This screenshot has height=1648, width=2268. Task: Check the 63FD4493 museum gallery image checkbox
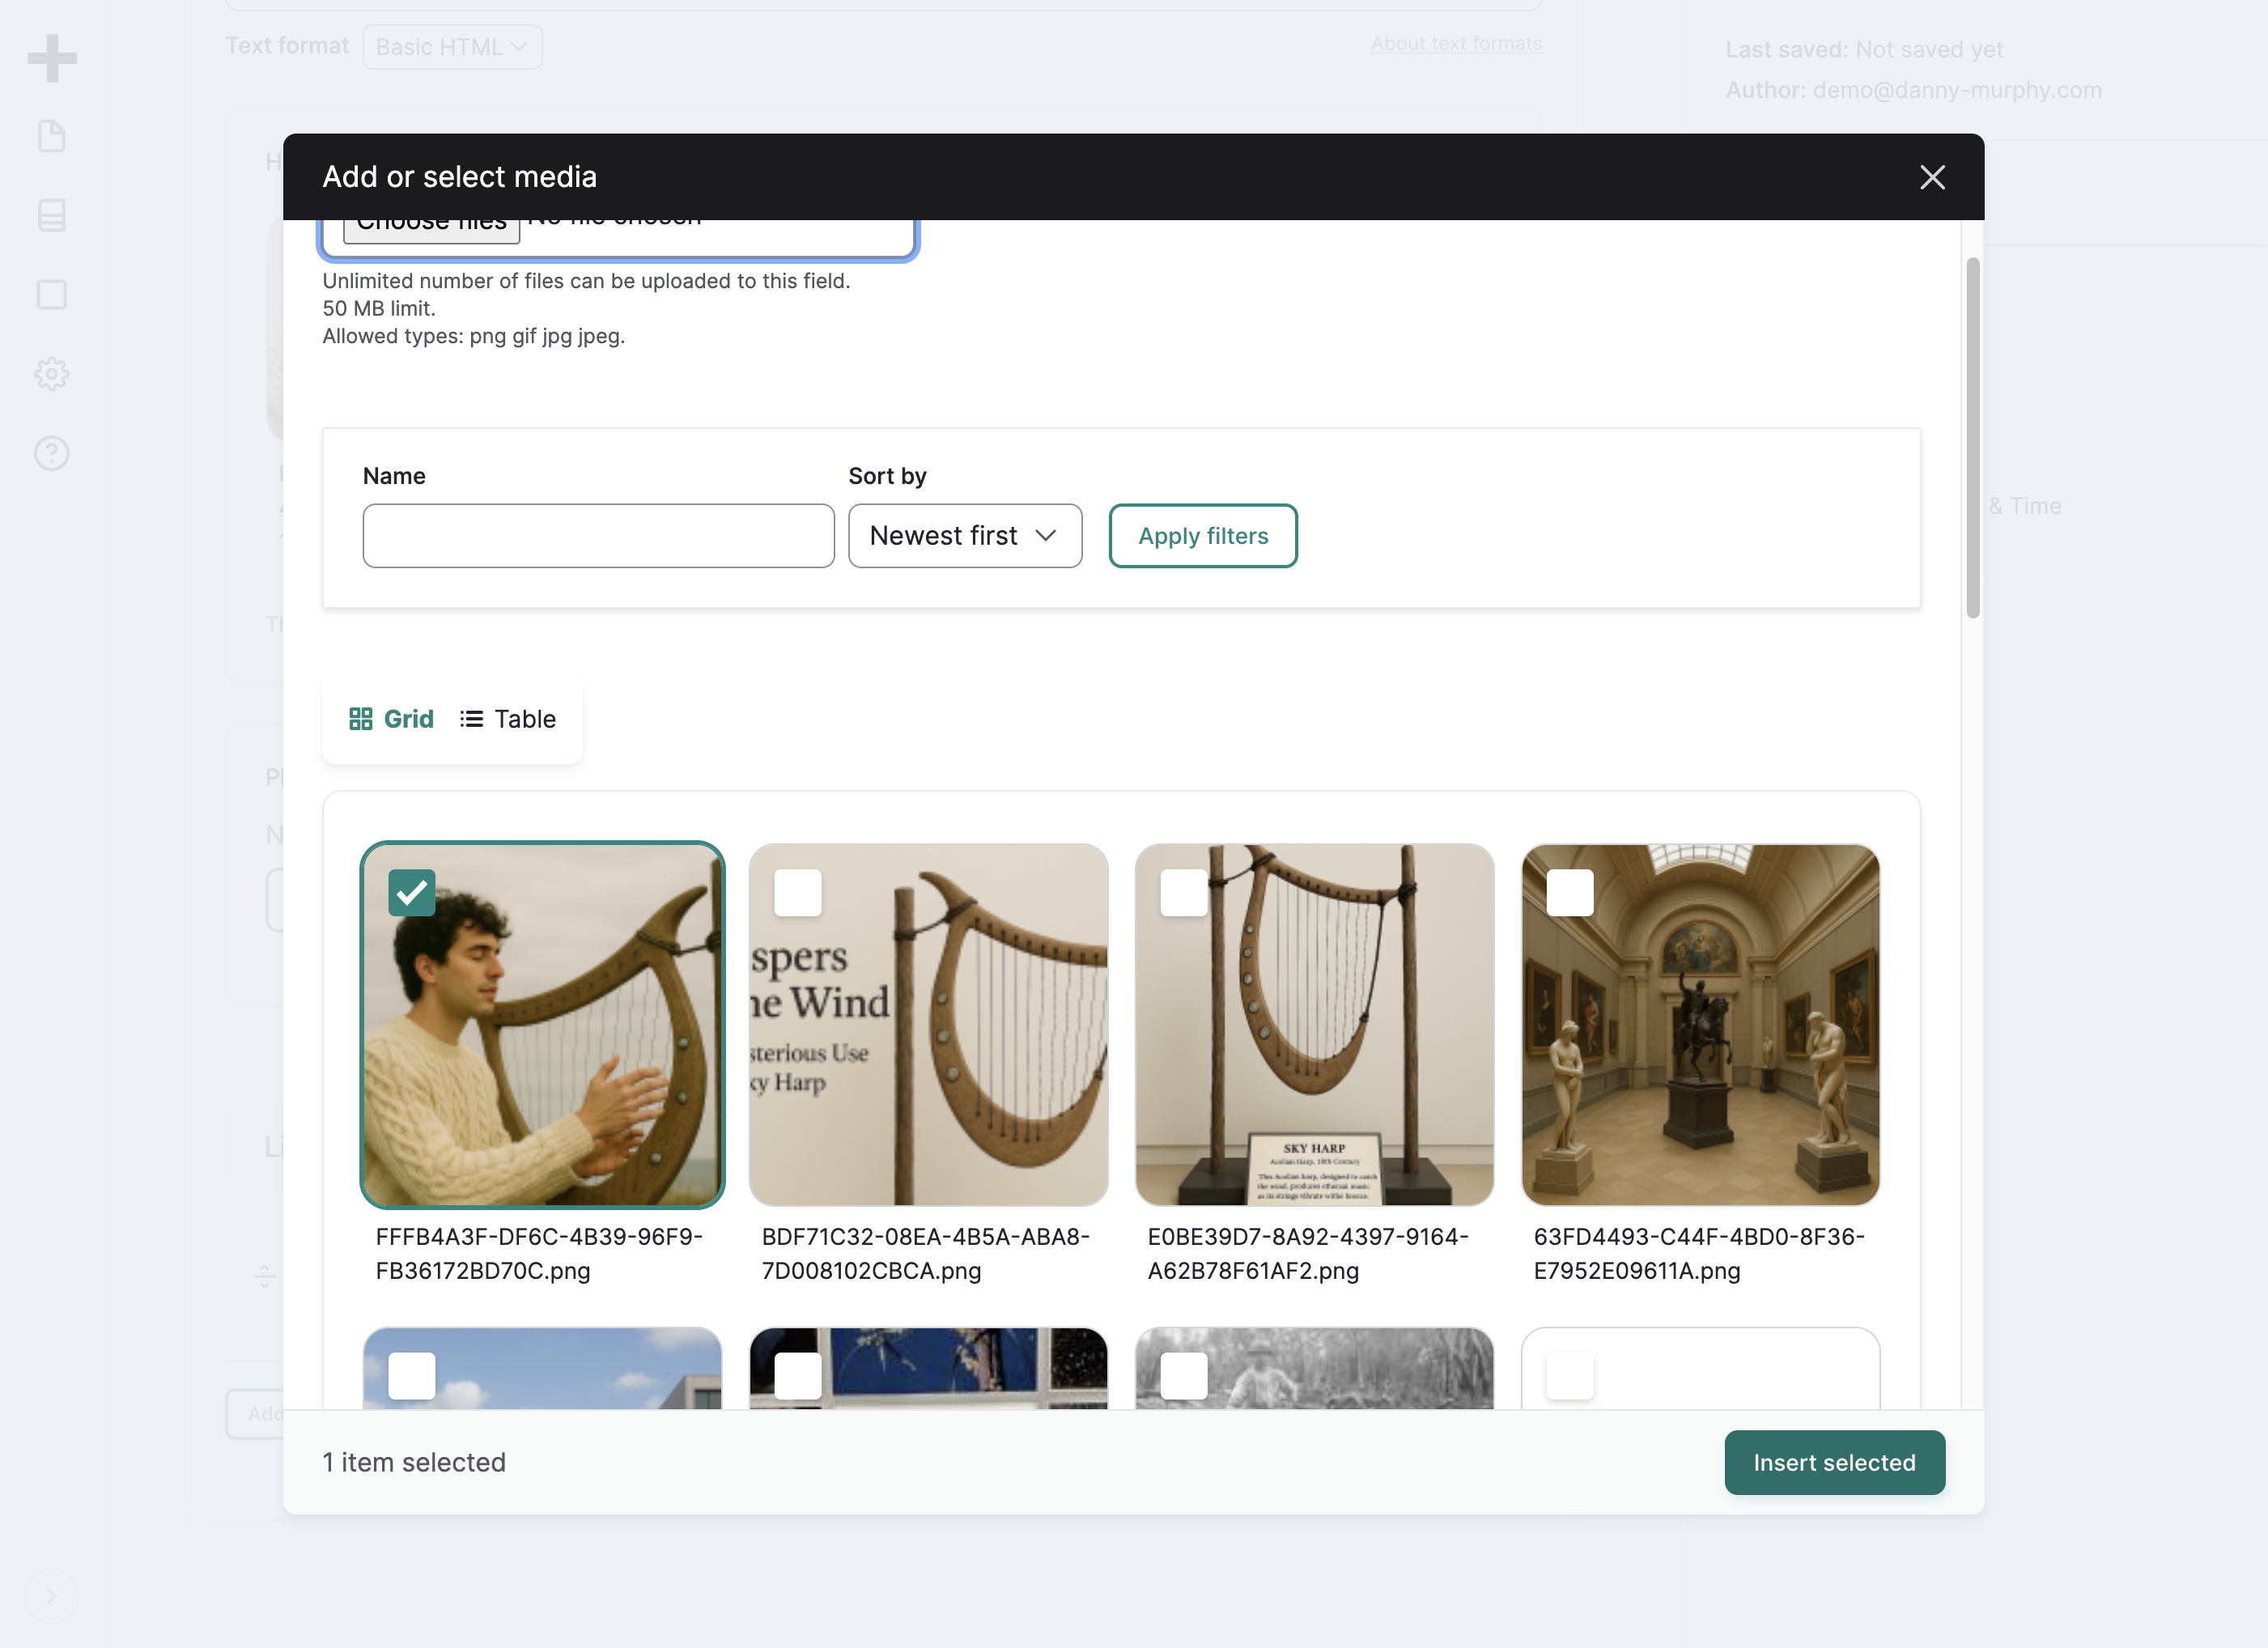click(1570, 893)
